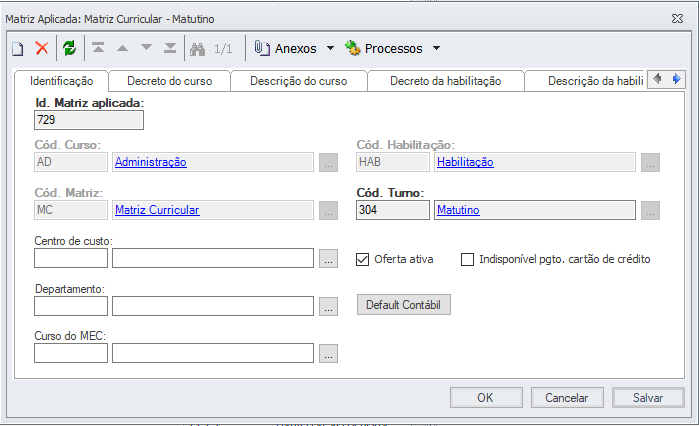Click the Anexos paperclip icon
Viewport: 699px width, 426px height.
[262, 48]
